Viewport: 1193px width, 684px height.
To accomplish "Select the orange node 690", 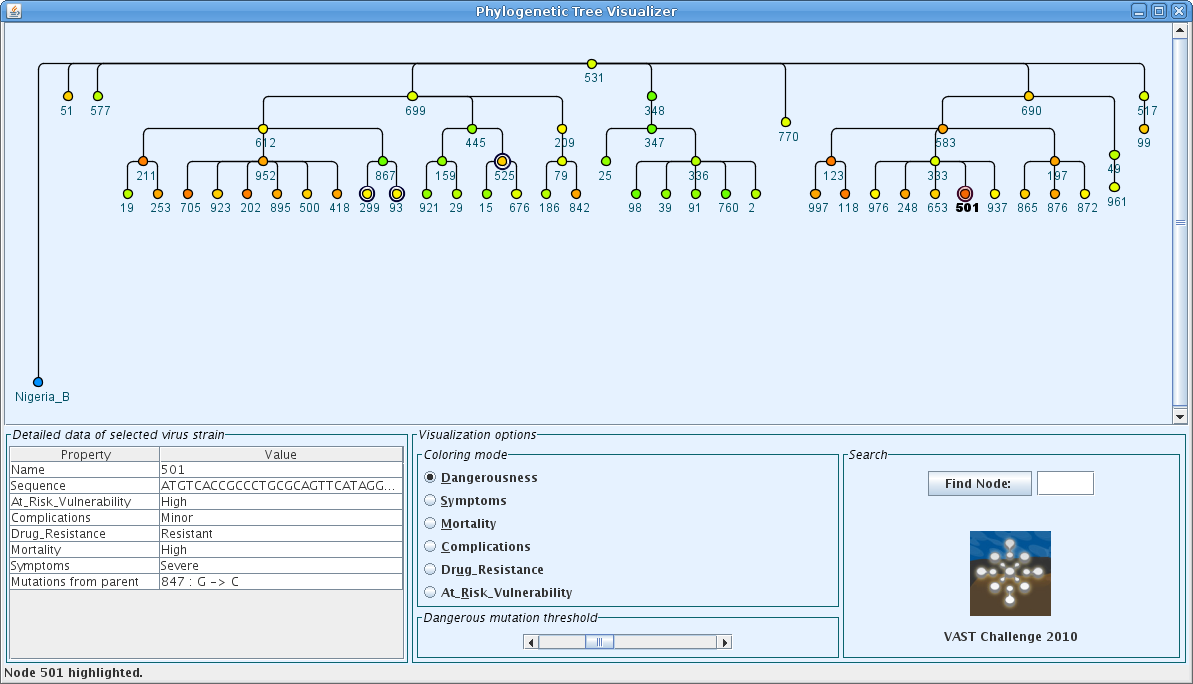I will tap(1029, 96).
